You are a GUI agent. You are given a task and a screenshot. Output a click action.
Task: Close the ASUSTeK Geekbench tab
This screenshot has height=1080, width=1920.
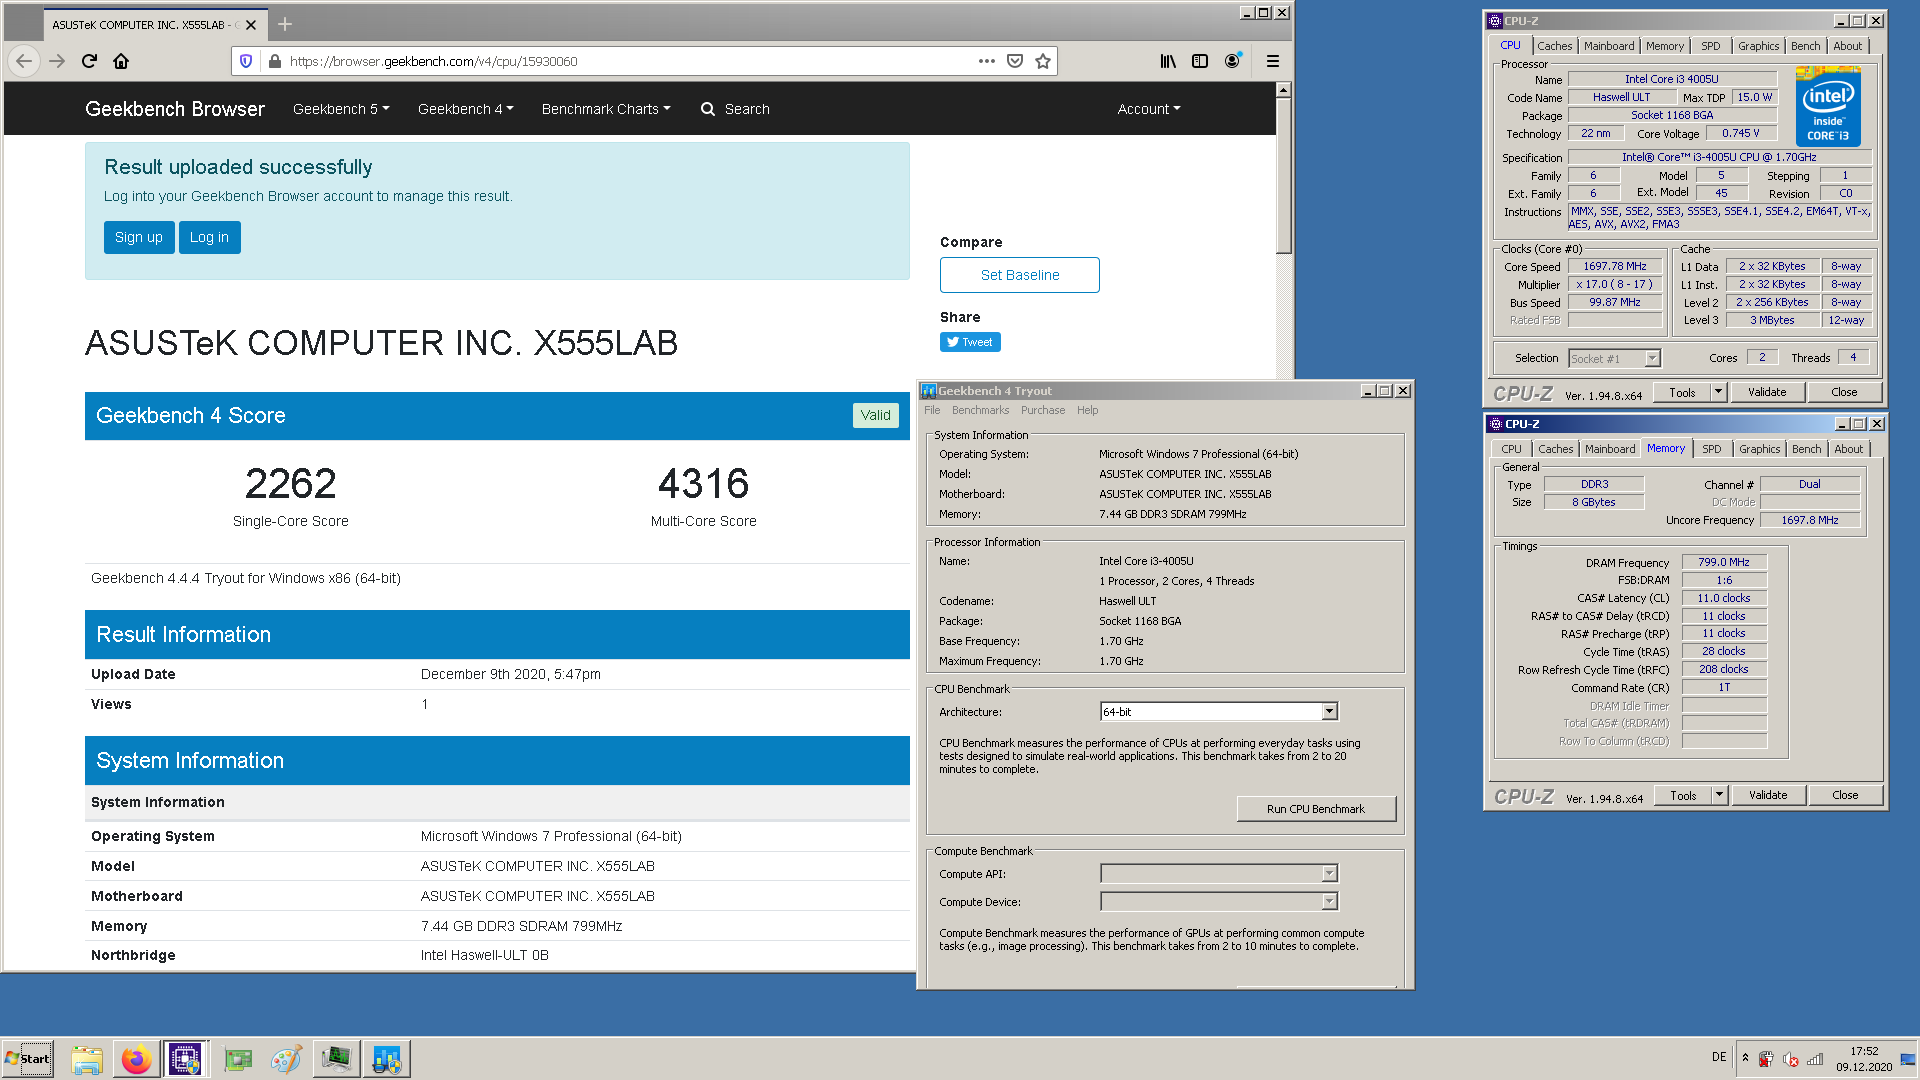(x=251, y=25)
